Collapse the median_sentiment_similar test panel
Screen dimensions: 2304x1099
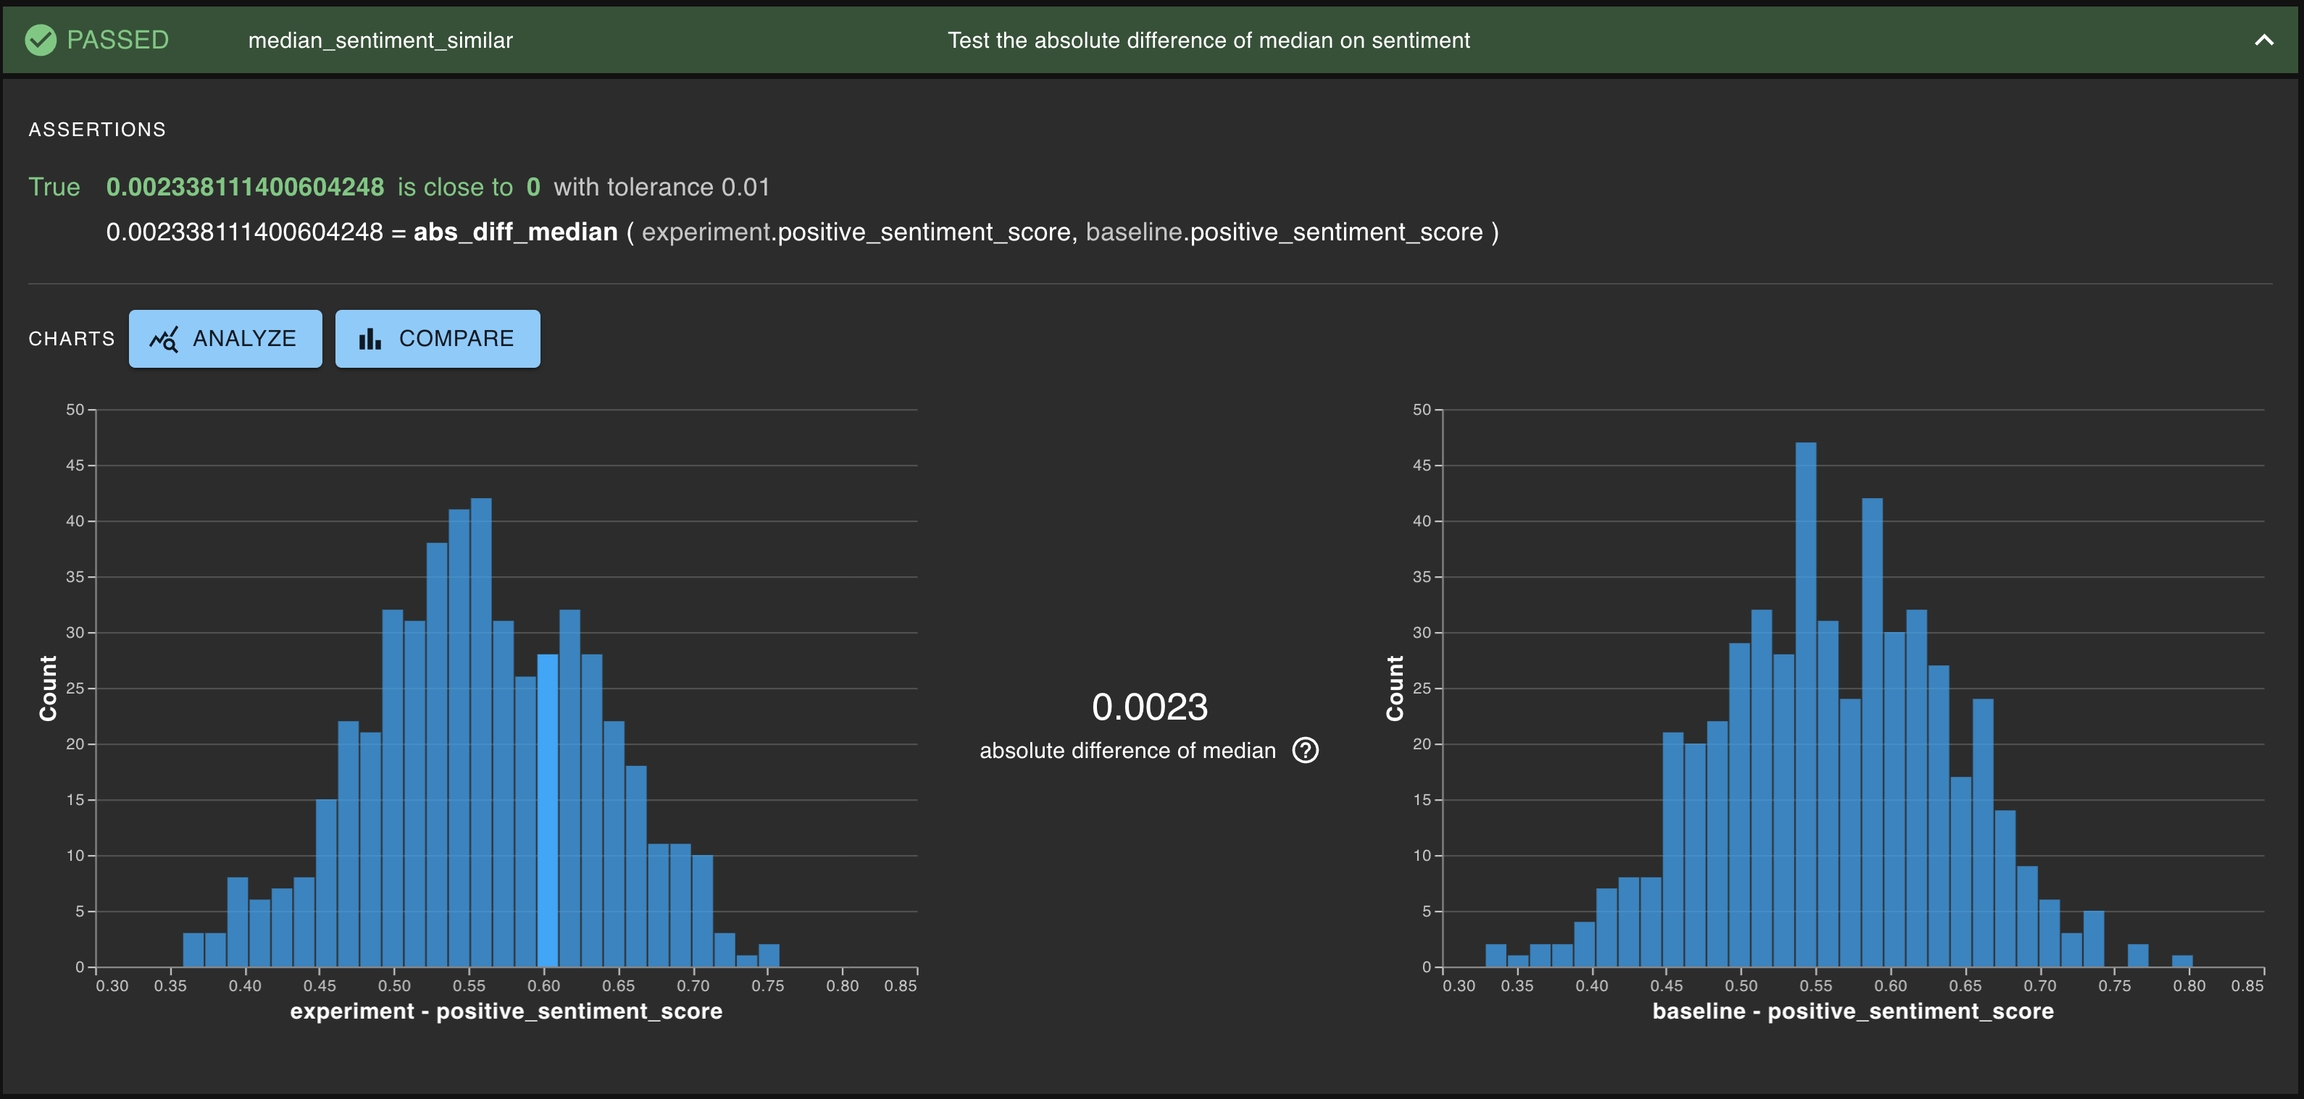[2264, 40]
